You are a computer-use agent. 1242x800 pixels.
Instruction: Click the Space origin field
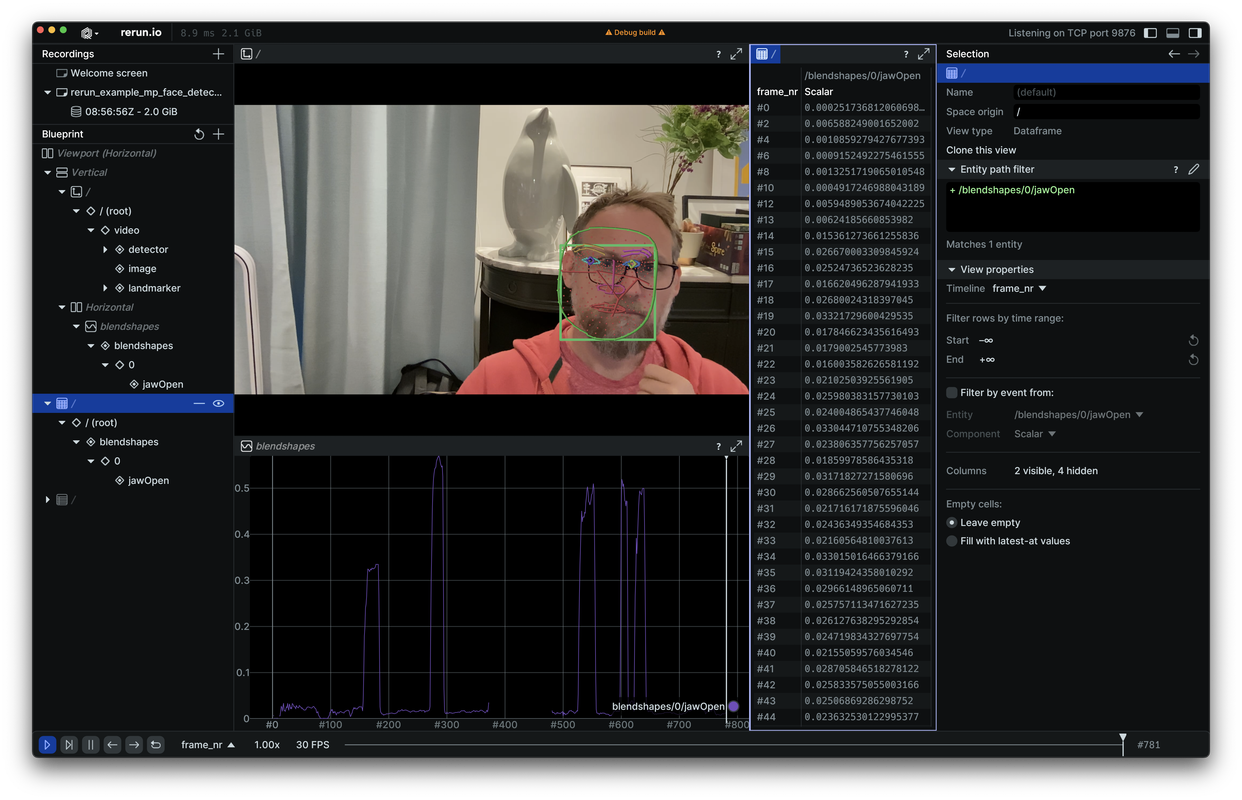tap(1107, 112)
